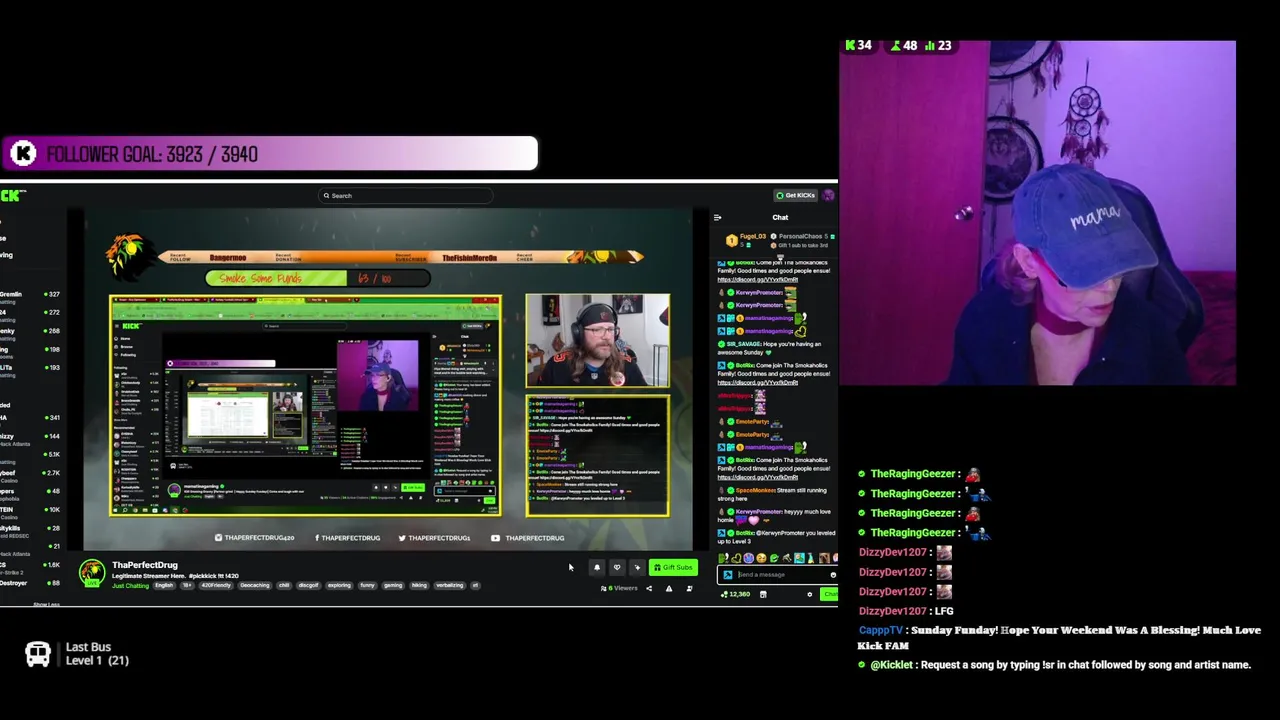Image resolution: width=1280 pixels, height=720 pixels.
Task: Click the Kick logo in top left
Action: coord(12,195)
